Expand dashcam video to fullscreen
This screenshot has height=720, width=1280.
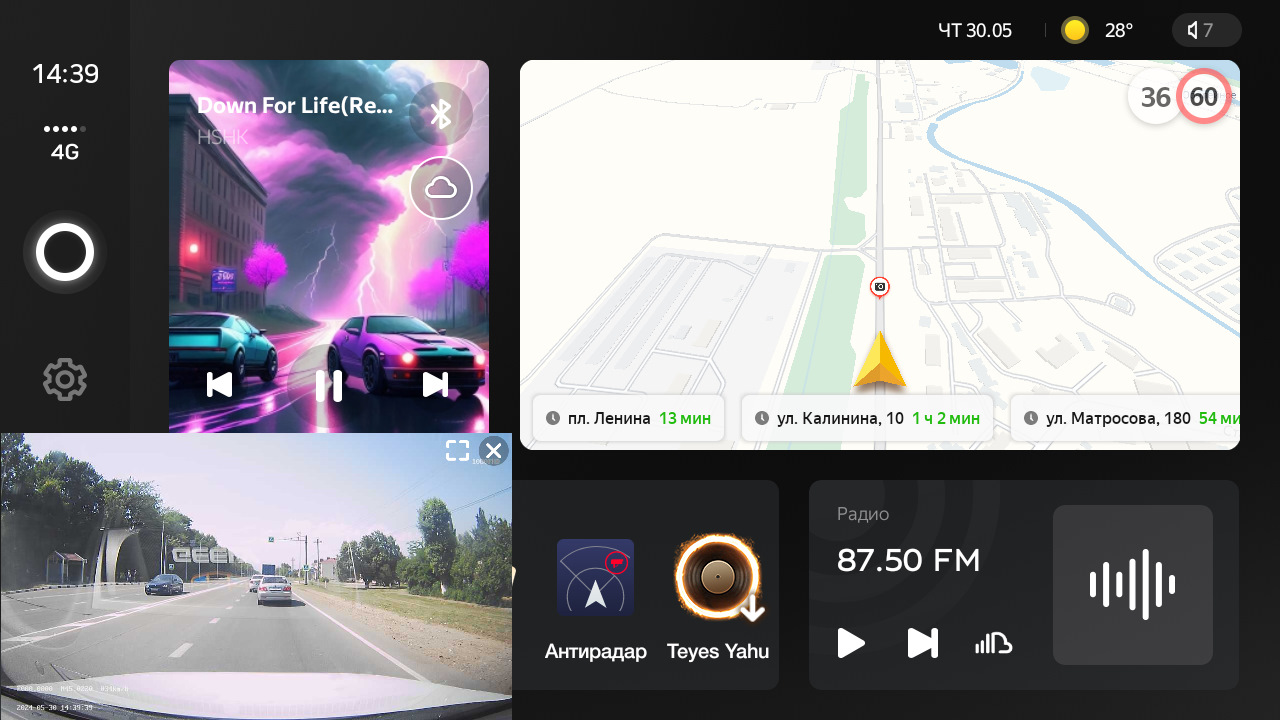click(x=457, y=450)
